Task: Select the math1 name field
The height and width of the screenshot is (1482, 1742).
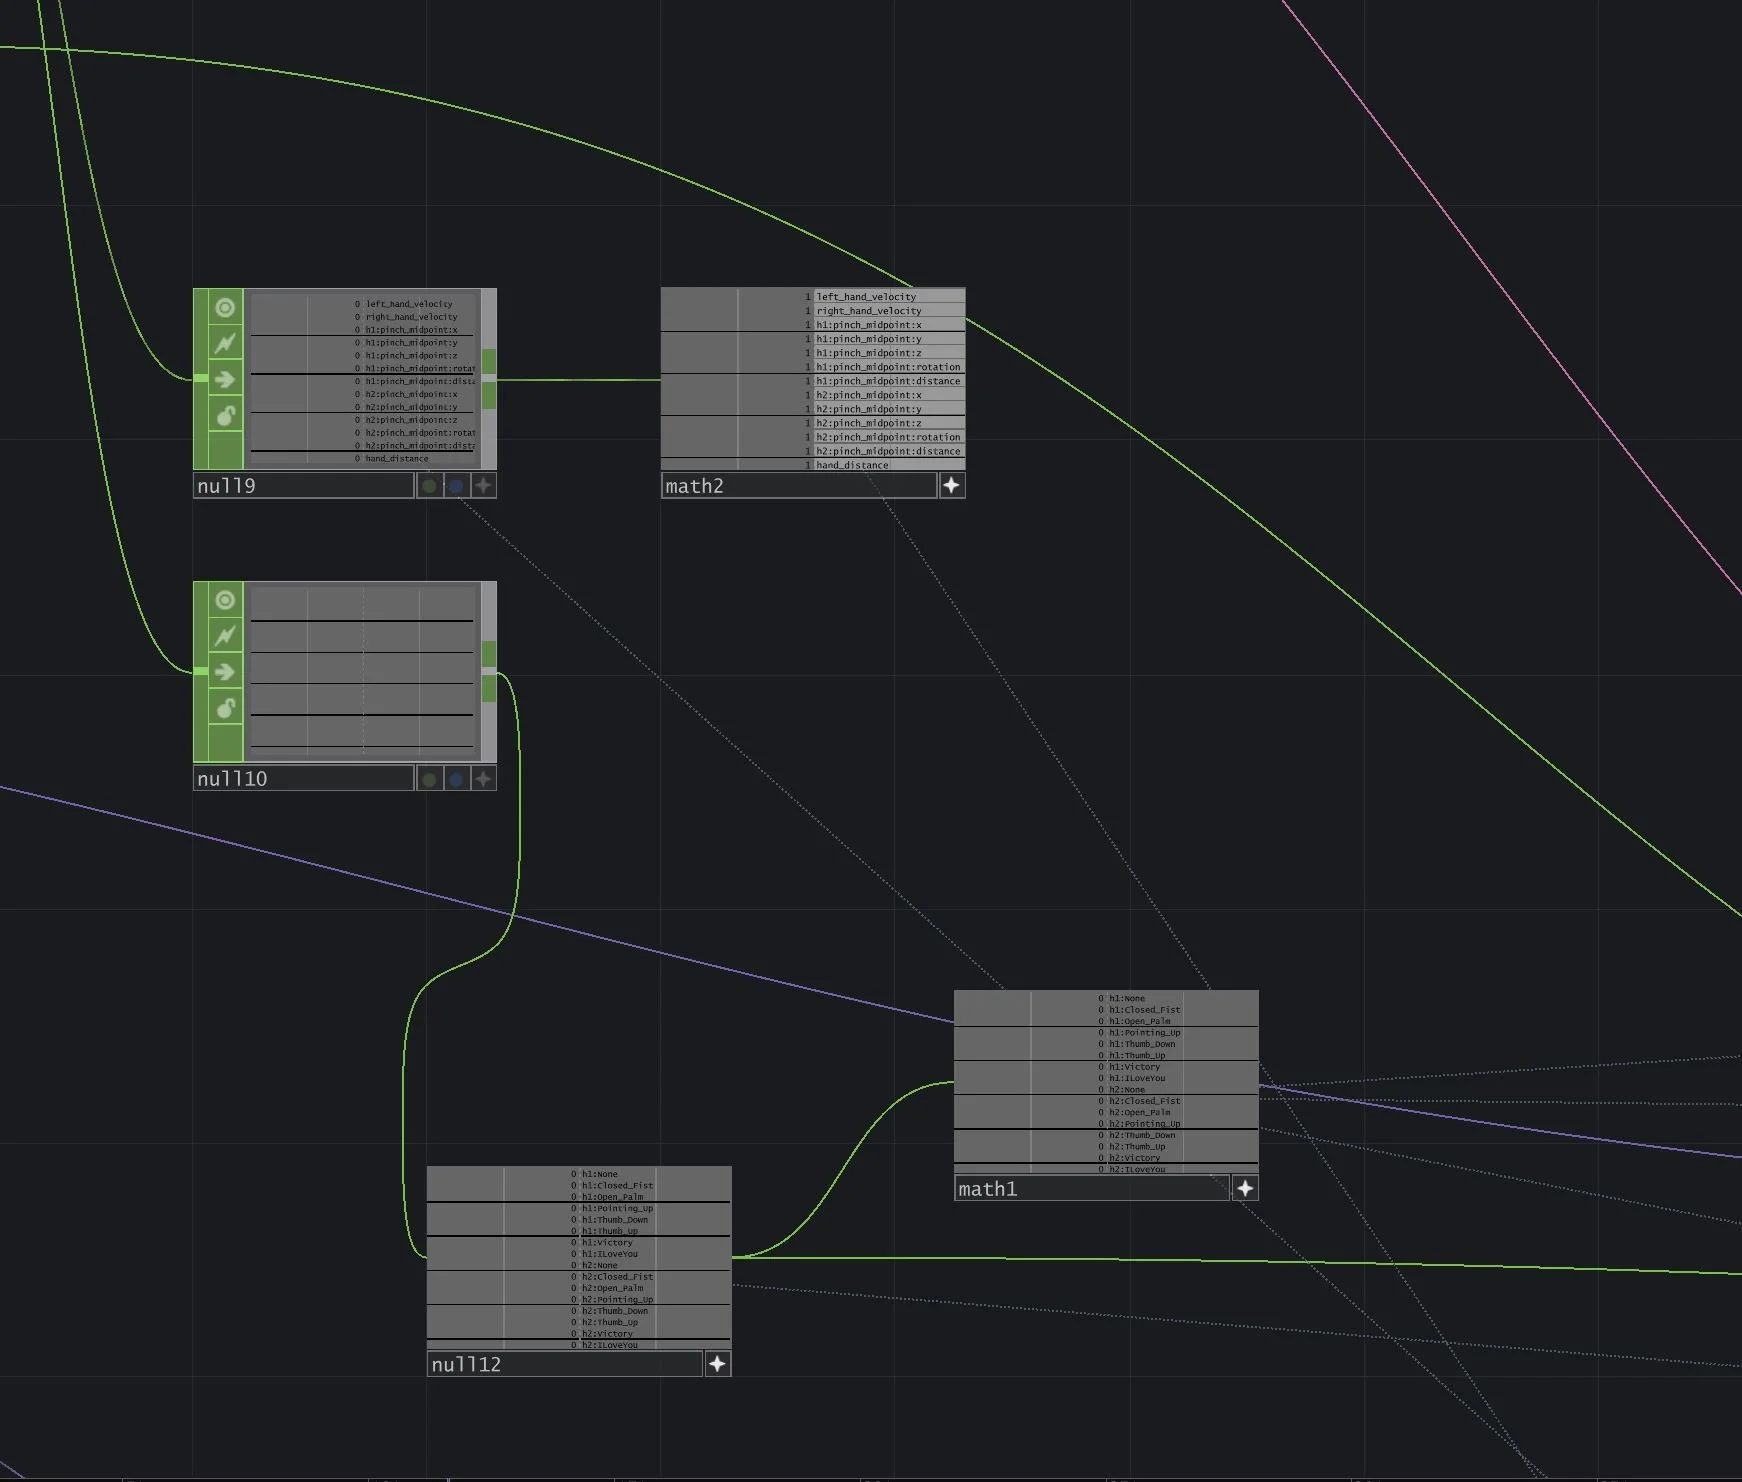Action: pyautogui.click(x=1091, y=1188)
